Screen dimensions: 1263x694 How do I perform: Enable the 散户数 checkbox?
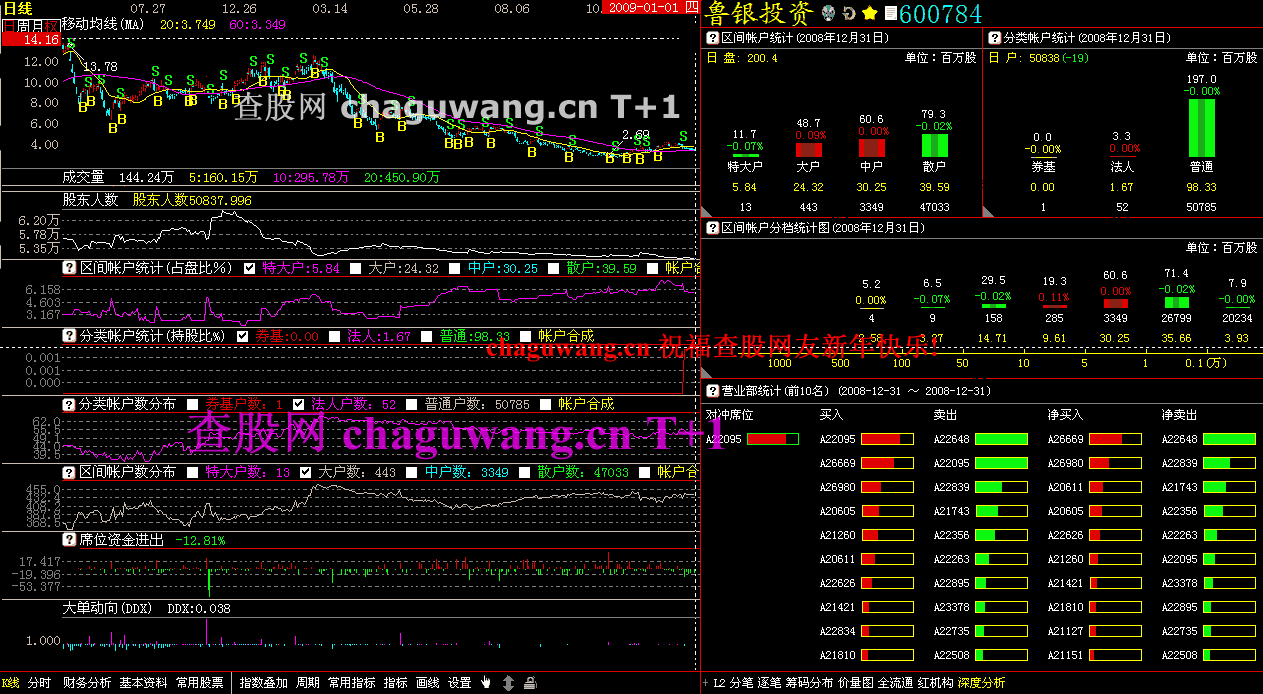[x=525, y=472]
